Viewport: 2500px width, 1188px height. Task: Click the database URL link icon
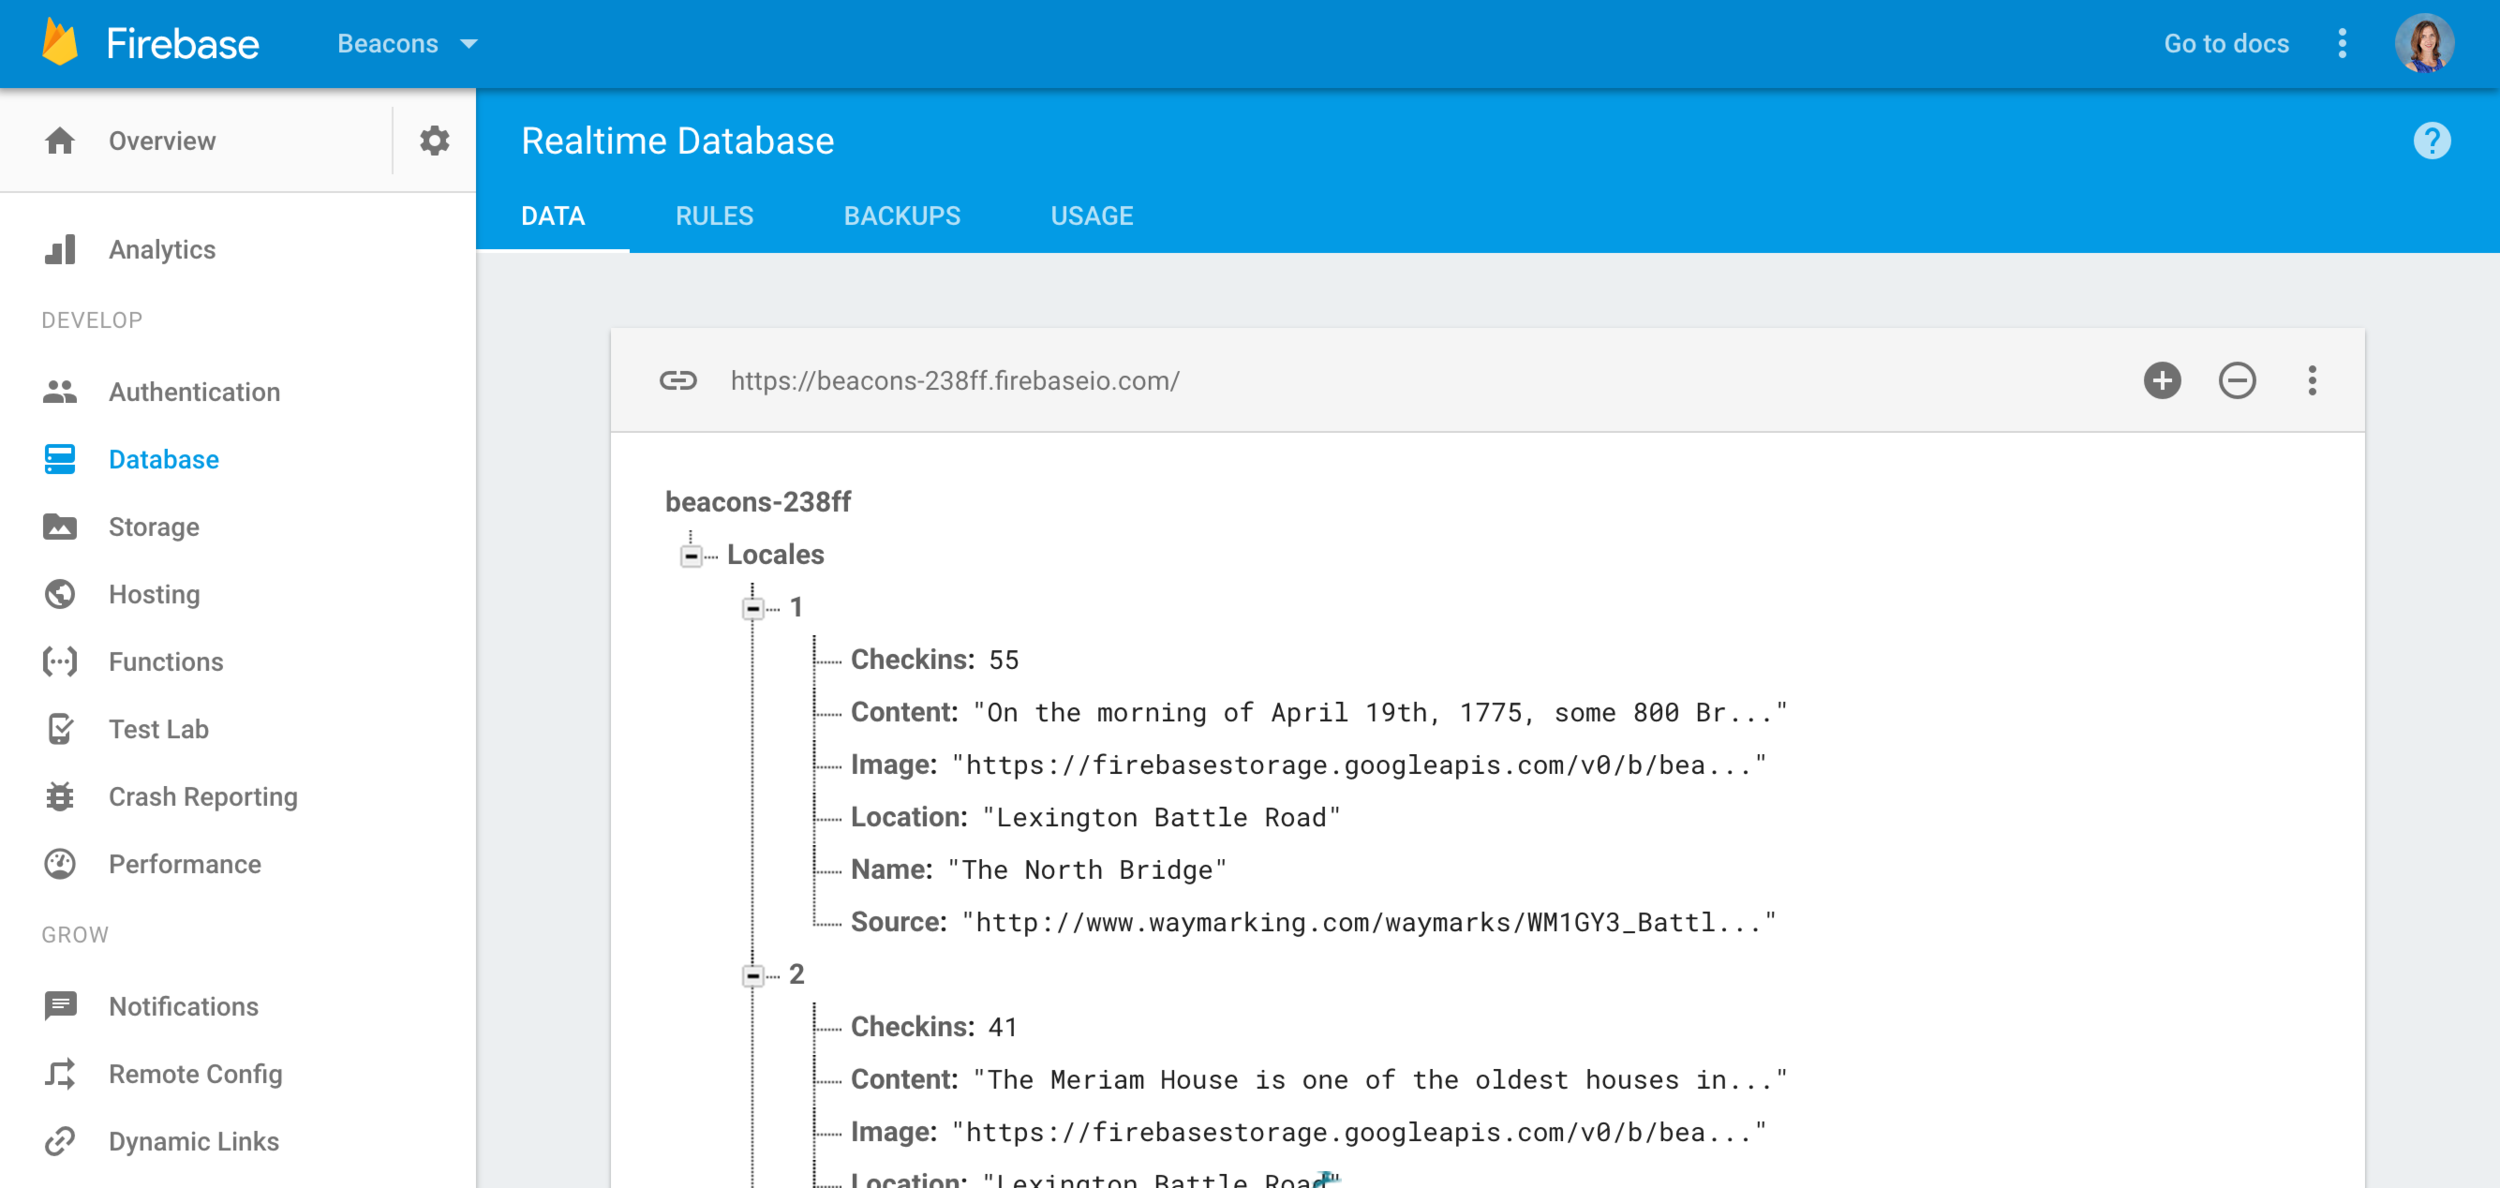678,381
